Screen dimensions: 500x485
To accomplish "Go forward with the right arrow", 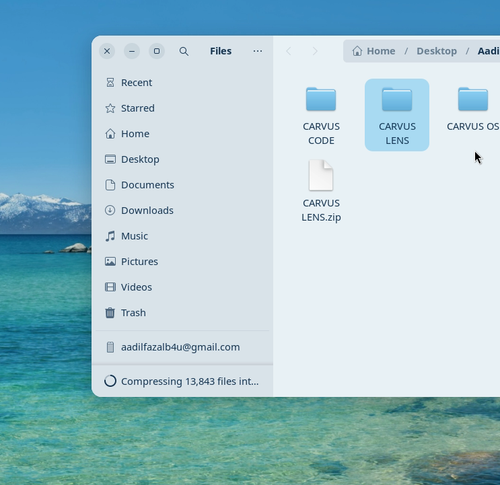I will (315, 51).
